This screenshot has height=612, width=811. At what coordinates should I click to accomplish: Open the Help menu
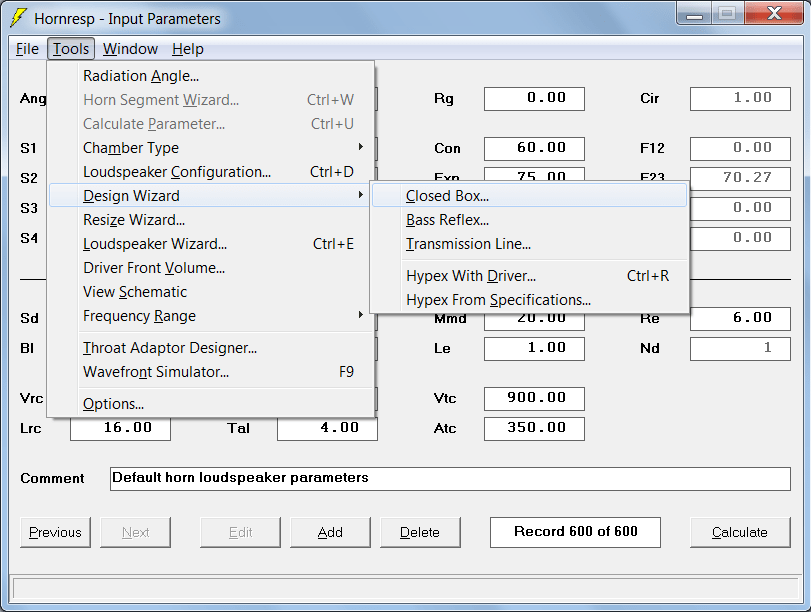point(188,49)
